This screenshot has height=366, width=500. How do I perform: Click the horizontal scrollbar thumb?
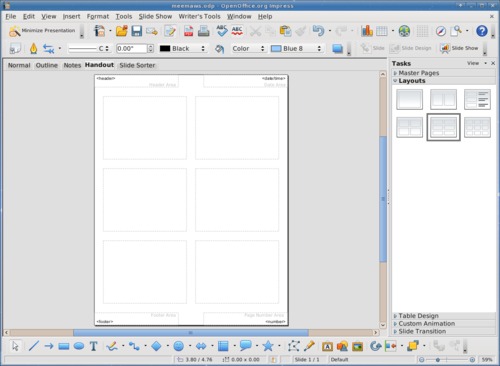click(x=191, y=333)
